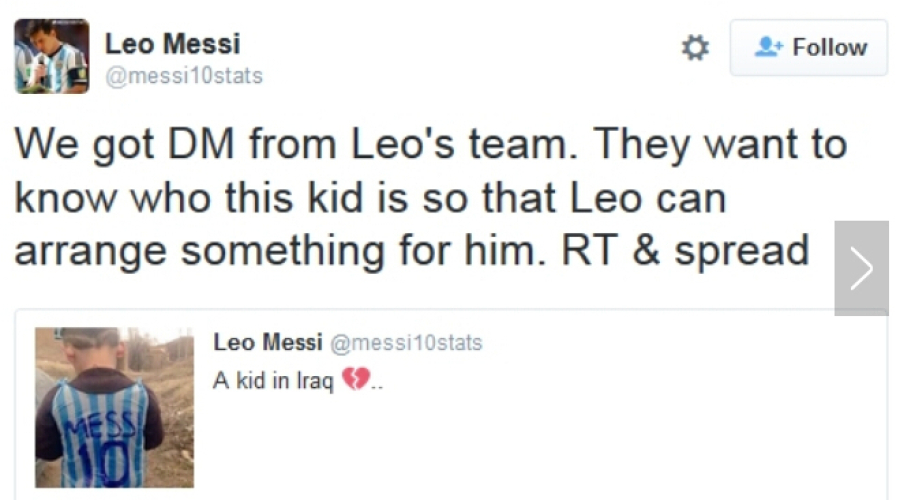Click Leo Messi's profile avatar
Screen dimensions: 900x500
[51, 56]
